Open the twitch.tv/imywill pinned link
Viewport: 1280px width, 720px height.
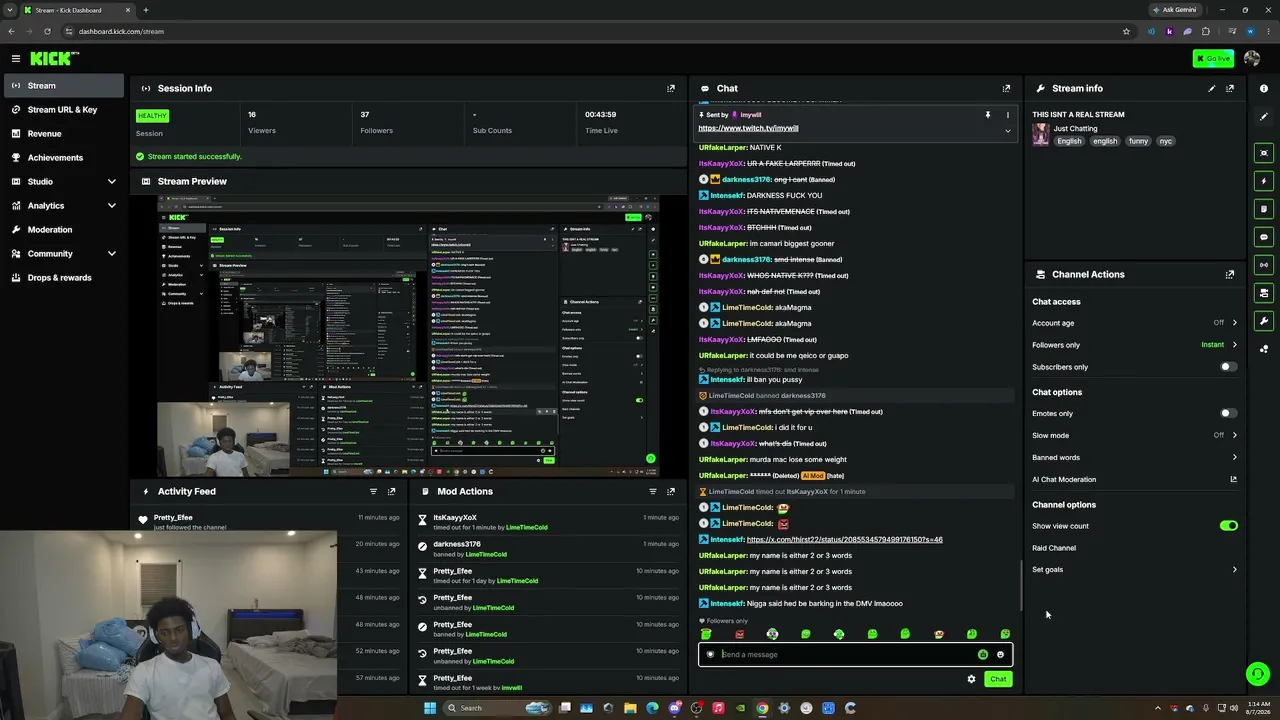point(748,128)
